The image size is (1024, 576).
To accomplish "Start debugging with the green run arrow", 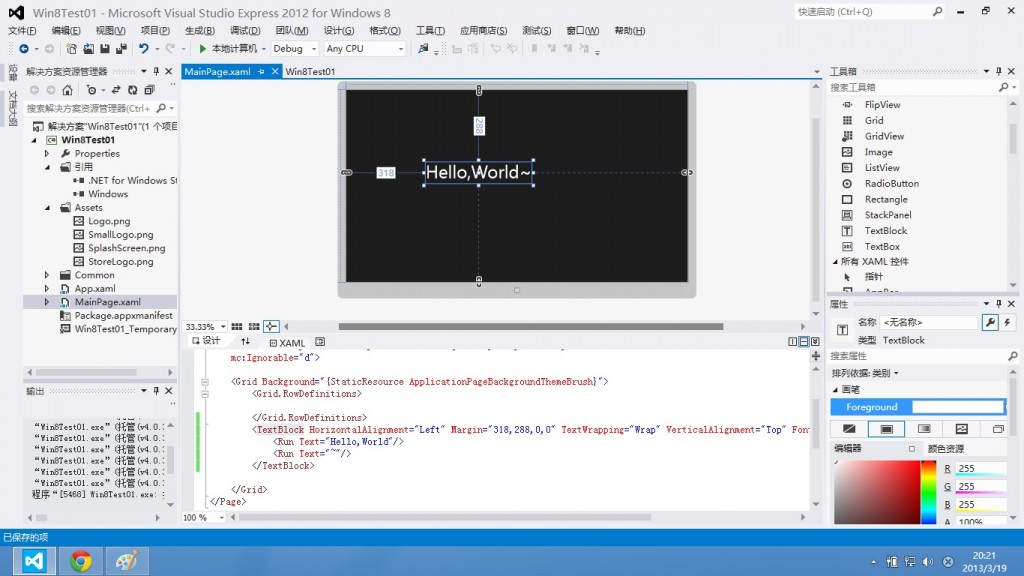I will [201, 47].
